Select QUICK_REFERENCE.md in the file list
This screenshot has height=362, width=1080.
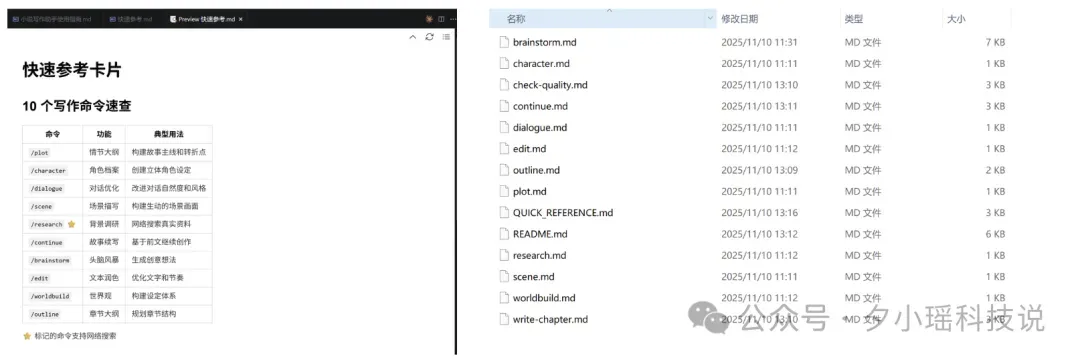point(563,213)
